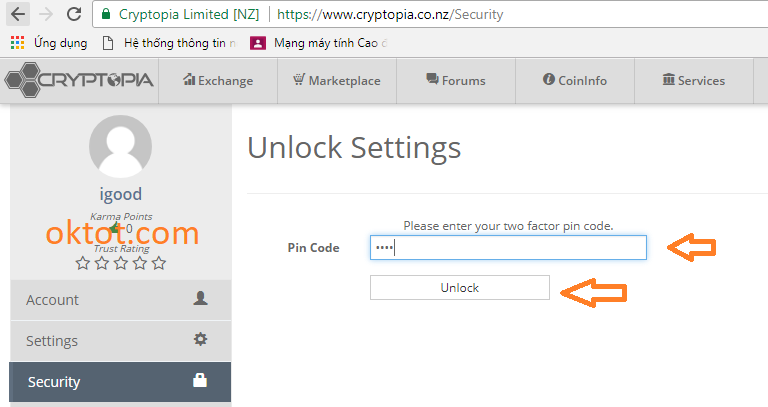The width and height of the screenshot is (768, 407).
Task: Open the igood profile avatar picture
Action: point(120,146)
